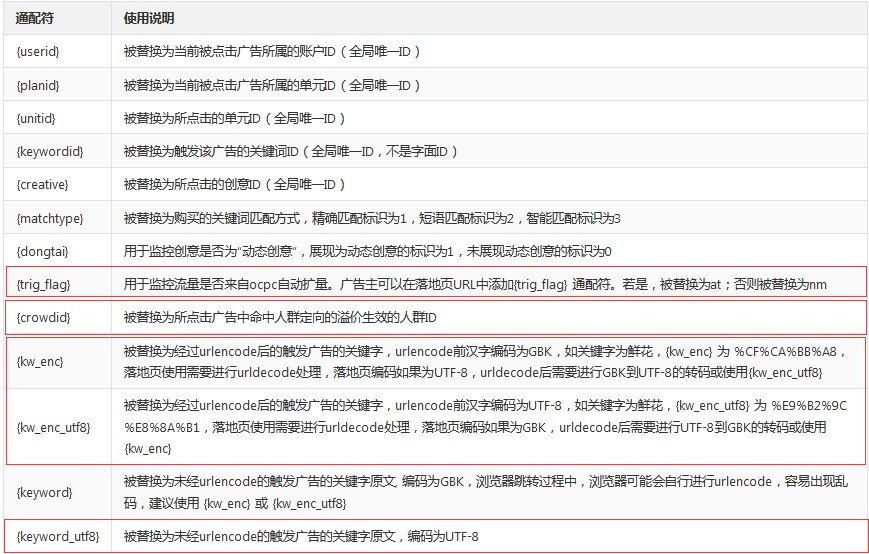Select the {keyword} cell in first column

click(44, 493)
